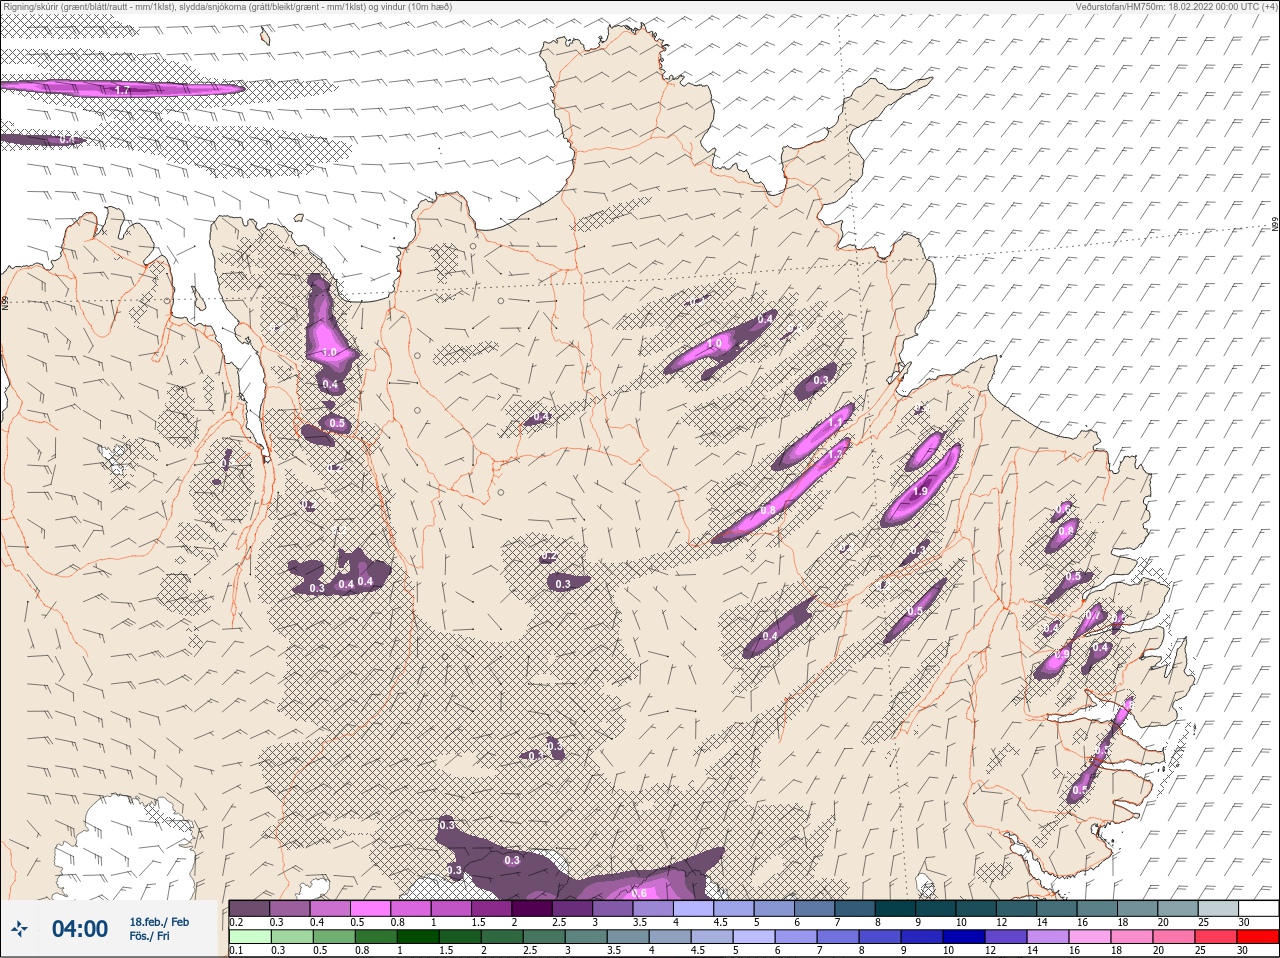The height and width of the screenshot is (958, 1280).
Task: Click the N99 label on the left edge
Action: pos(5,301)
